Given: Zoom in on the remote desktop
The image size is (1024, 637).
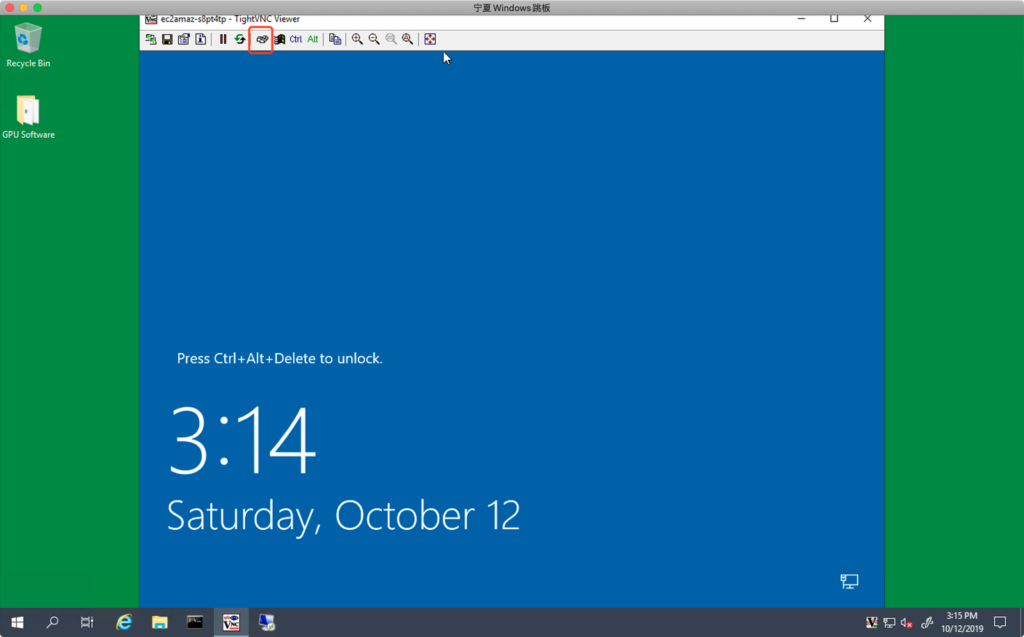Looking at the screenshot, I should [357, 39].
